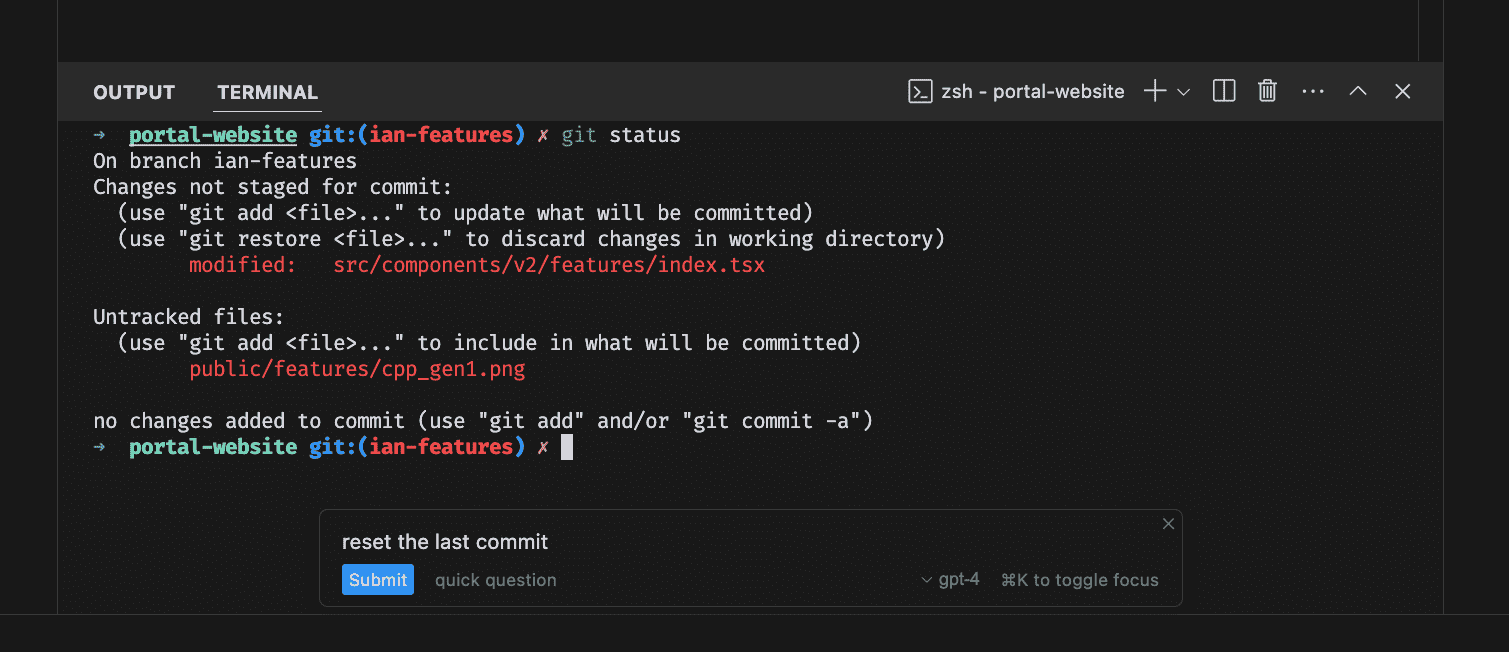Click the 'zsh - portal-website' terminal label
The height and width of the screenshot is (652, 1509).
pyautogui.click(x=1033, y=91)
